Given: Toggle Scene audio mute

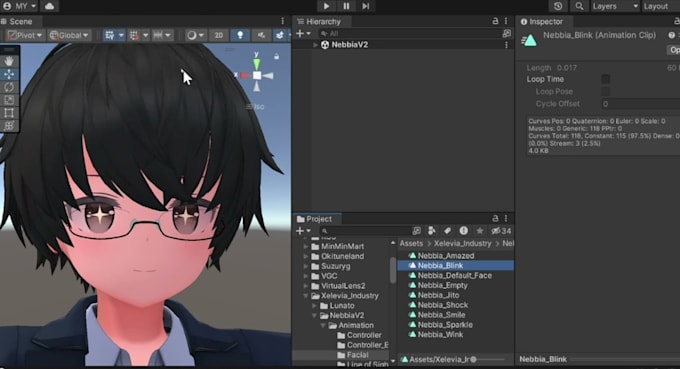Looking at the screenshot, I should pos(261,35).
